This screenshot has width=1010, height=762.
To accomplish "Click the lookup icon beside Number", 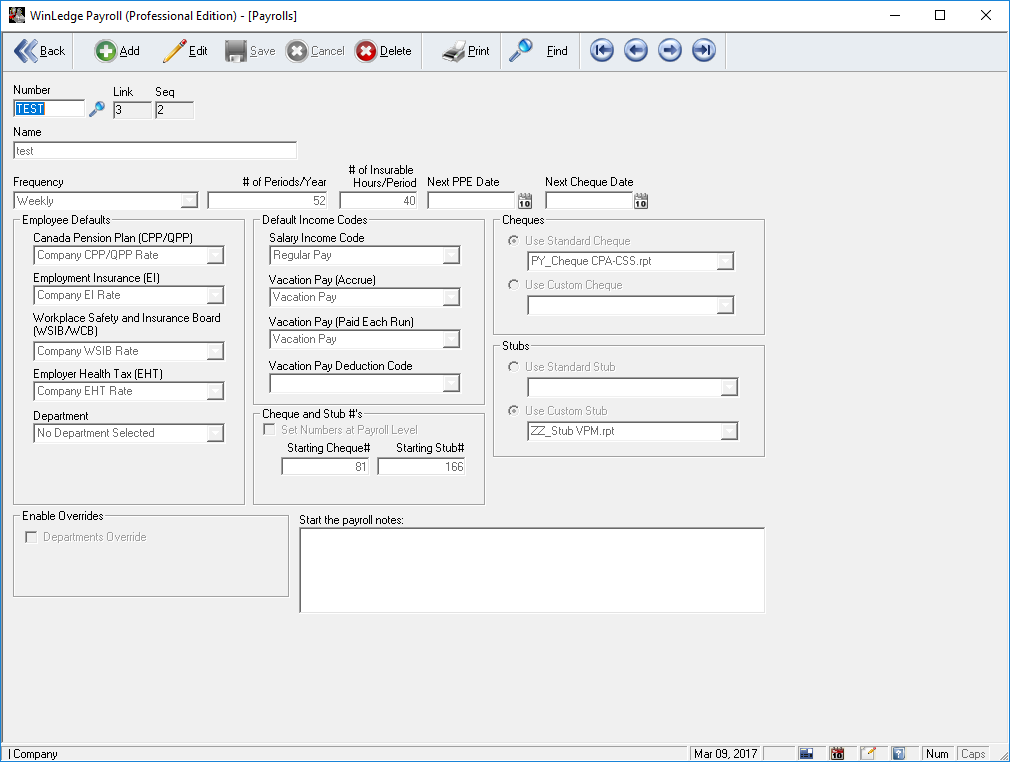I will tap(97, 110).
